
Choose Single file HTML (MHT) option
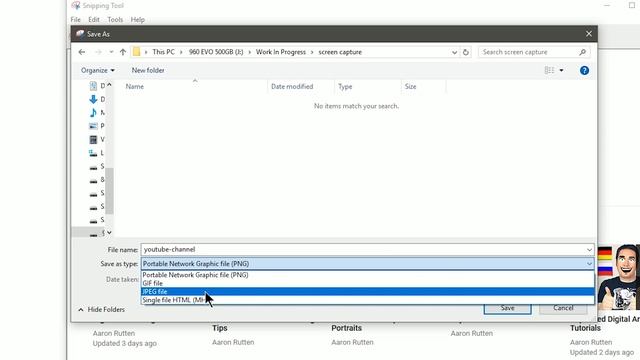coord(367,300)
